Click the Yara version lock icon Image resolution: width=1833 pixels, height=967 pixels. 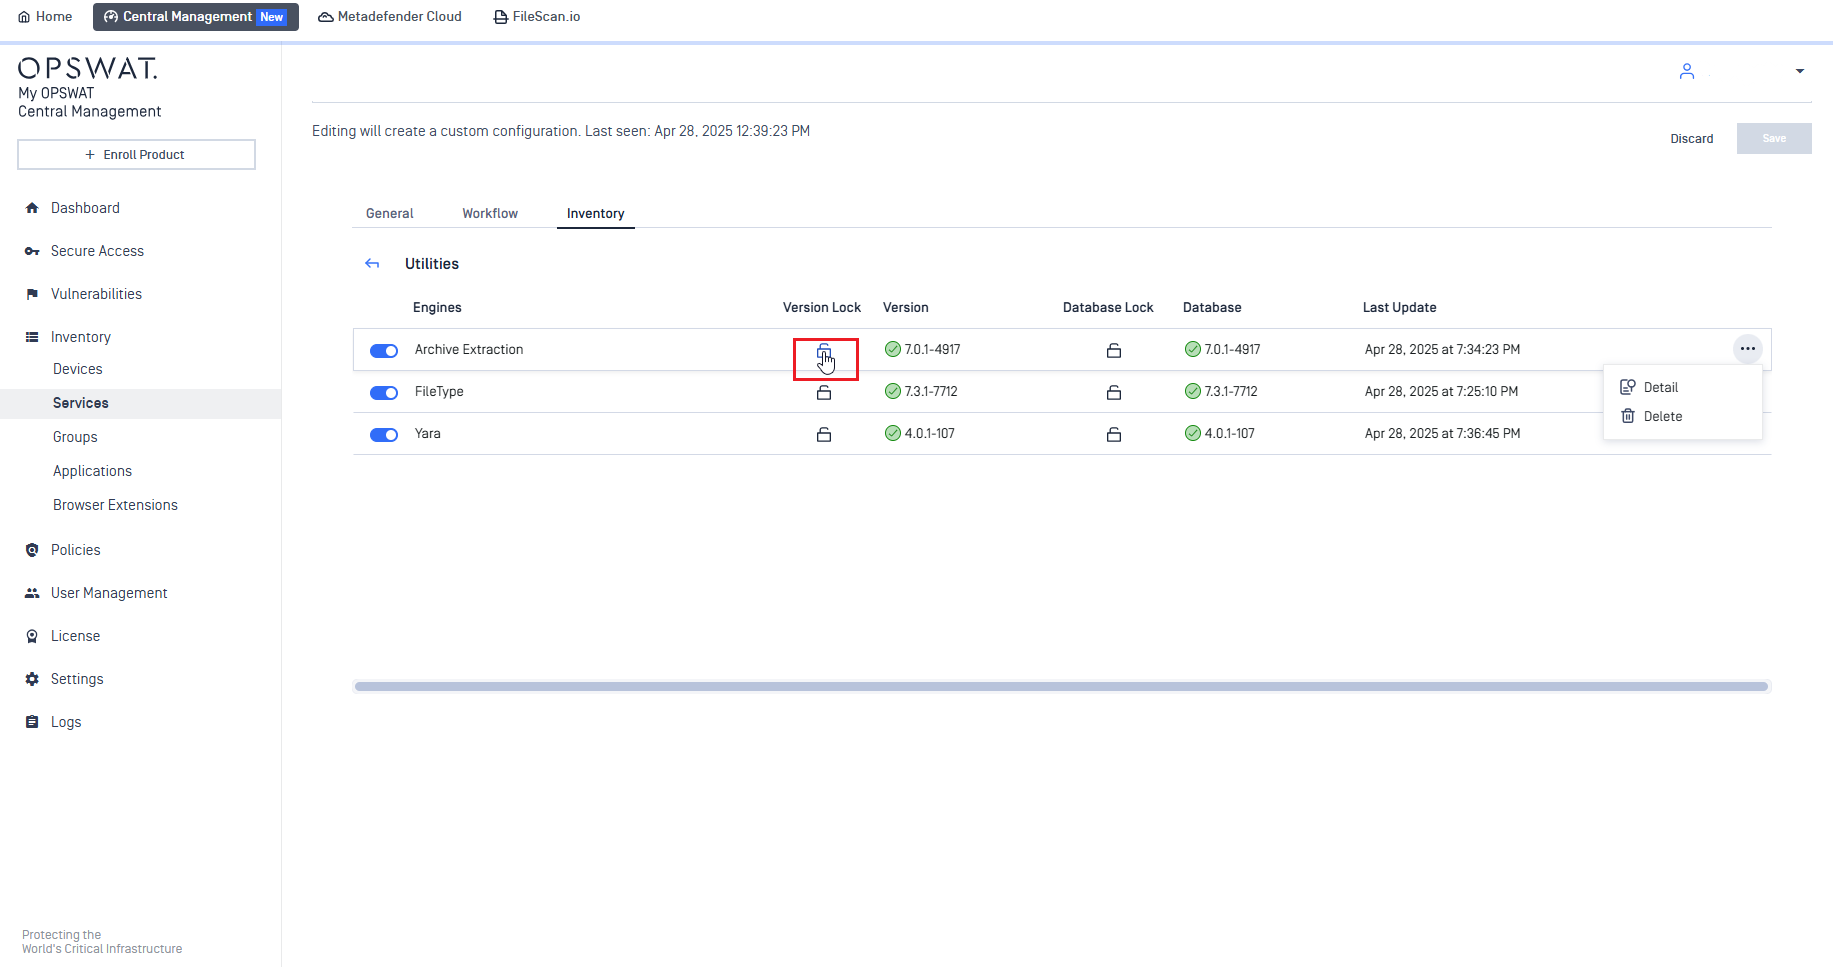[x=824, y=434]
